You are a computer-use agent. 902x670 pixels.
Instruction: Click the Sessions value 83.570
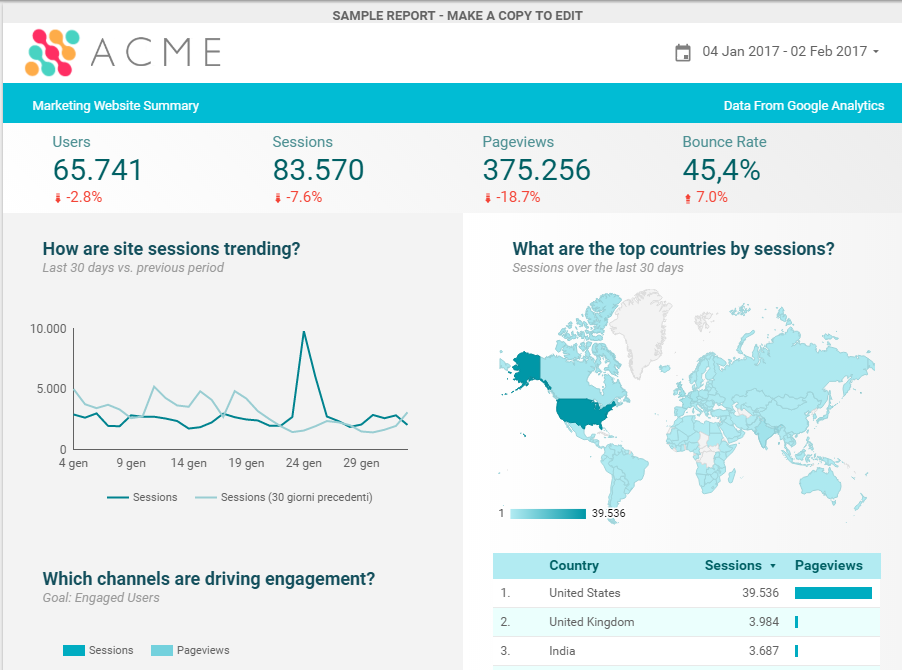318,170
